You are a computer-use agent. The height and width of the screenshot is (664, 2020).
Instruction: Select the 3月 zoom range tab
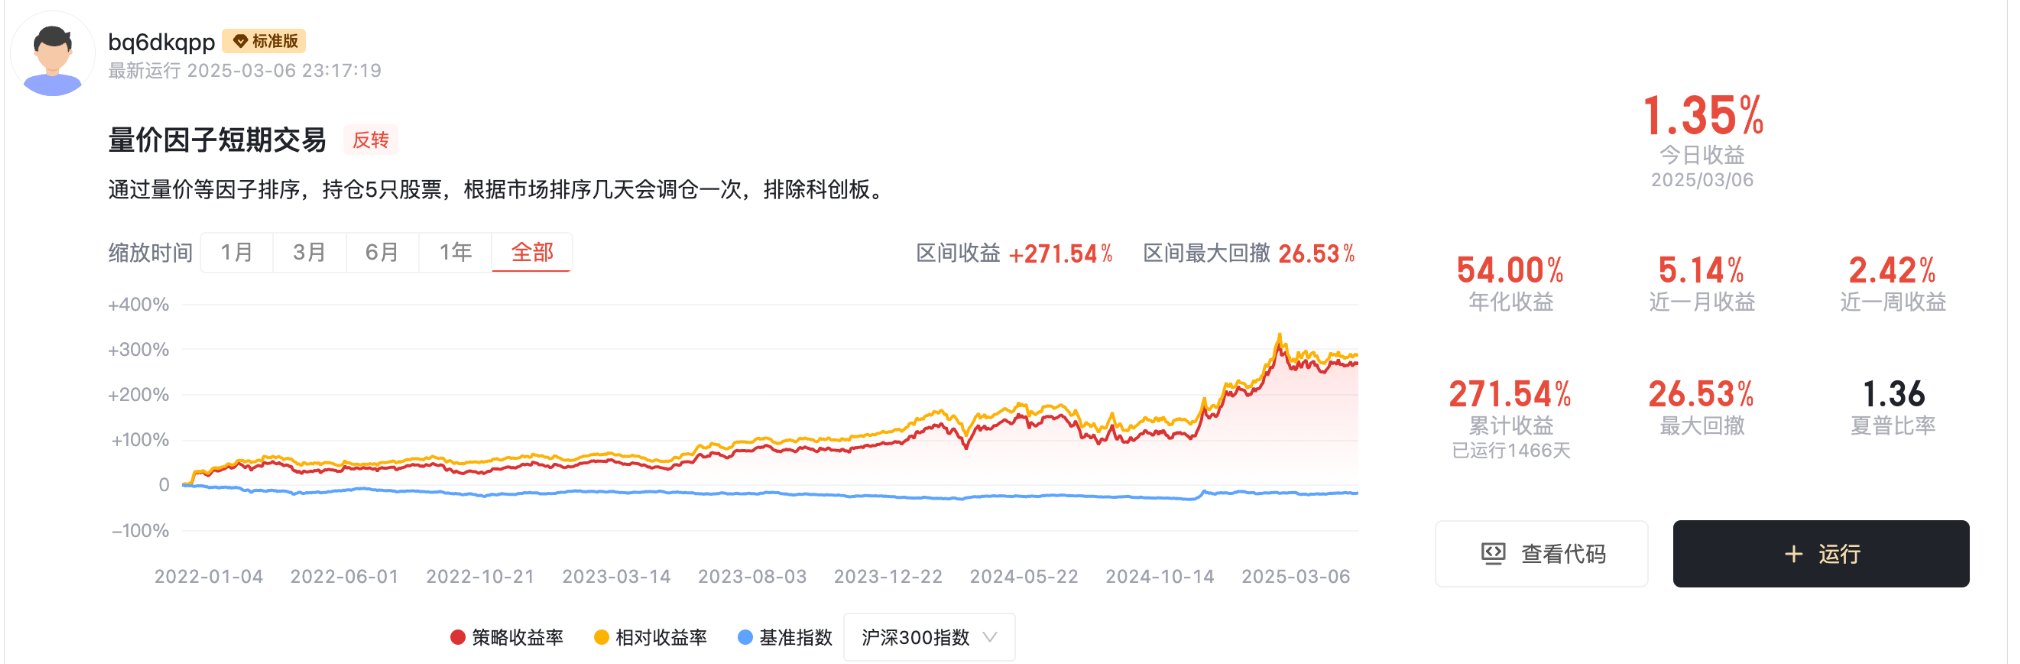(x=309, y=252)
